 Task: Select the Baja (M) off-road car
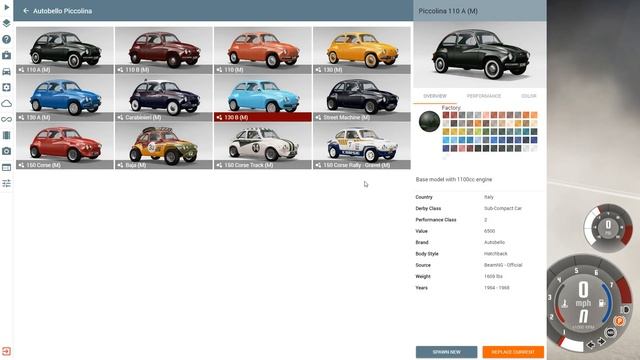point(164,146)
